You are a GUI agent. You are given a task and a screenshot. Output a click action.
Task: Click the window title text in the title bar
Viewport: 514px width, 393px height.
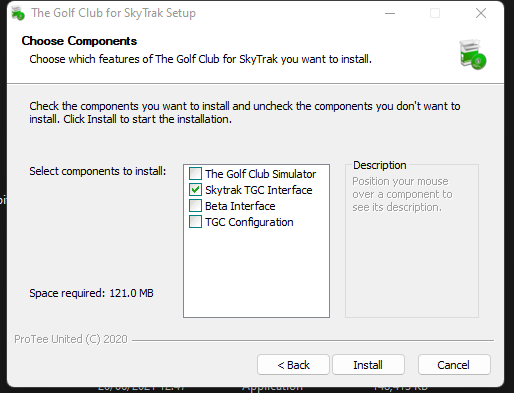[113, 13]
